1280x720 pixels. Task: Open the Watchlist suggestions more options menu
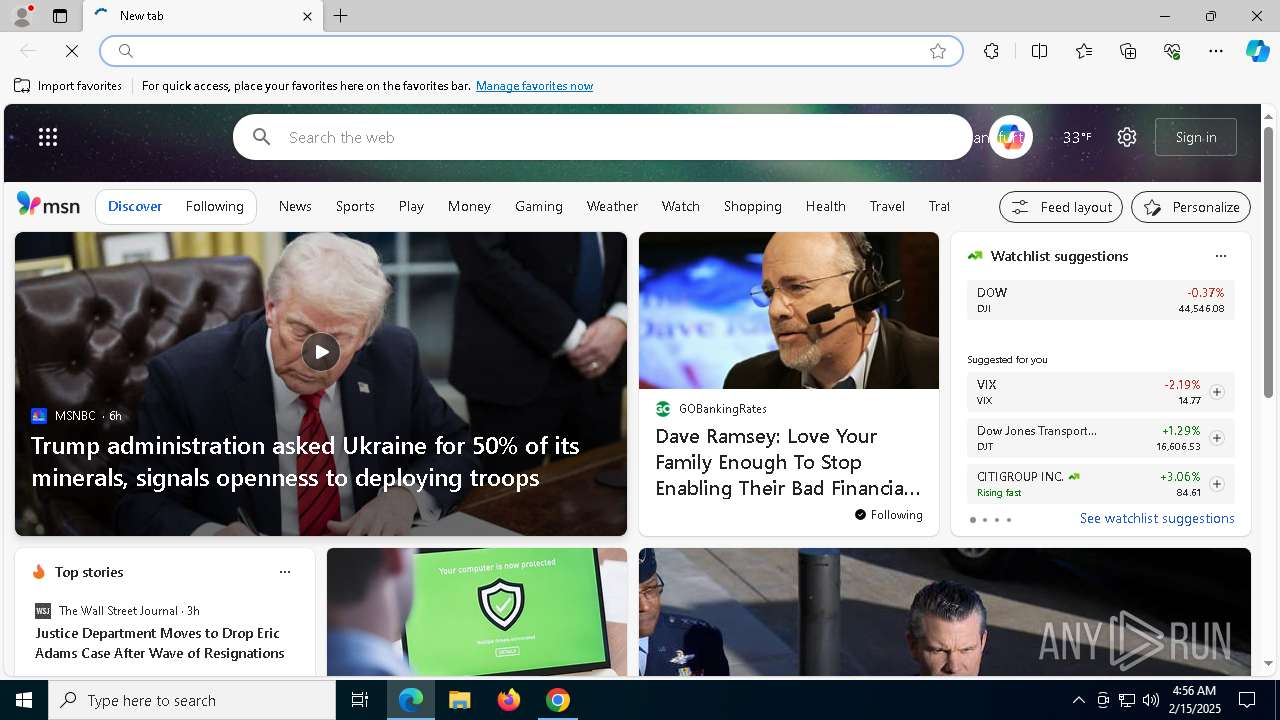(x=1221, y=256)
